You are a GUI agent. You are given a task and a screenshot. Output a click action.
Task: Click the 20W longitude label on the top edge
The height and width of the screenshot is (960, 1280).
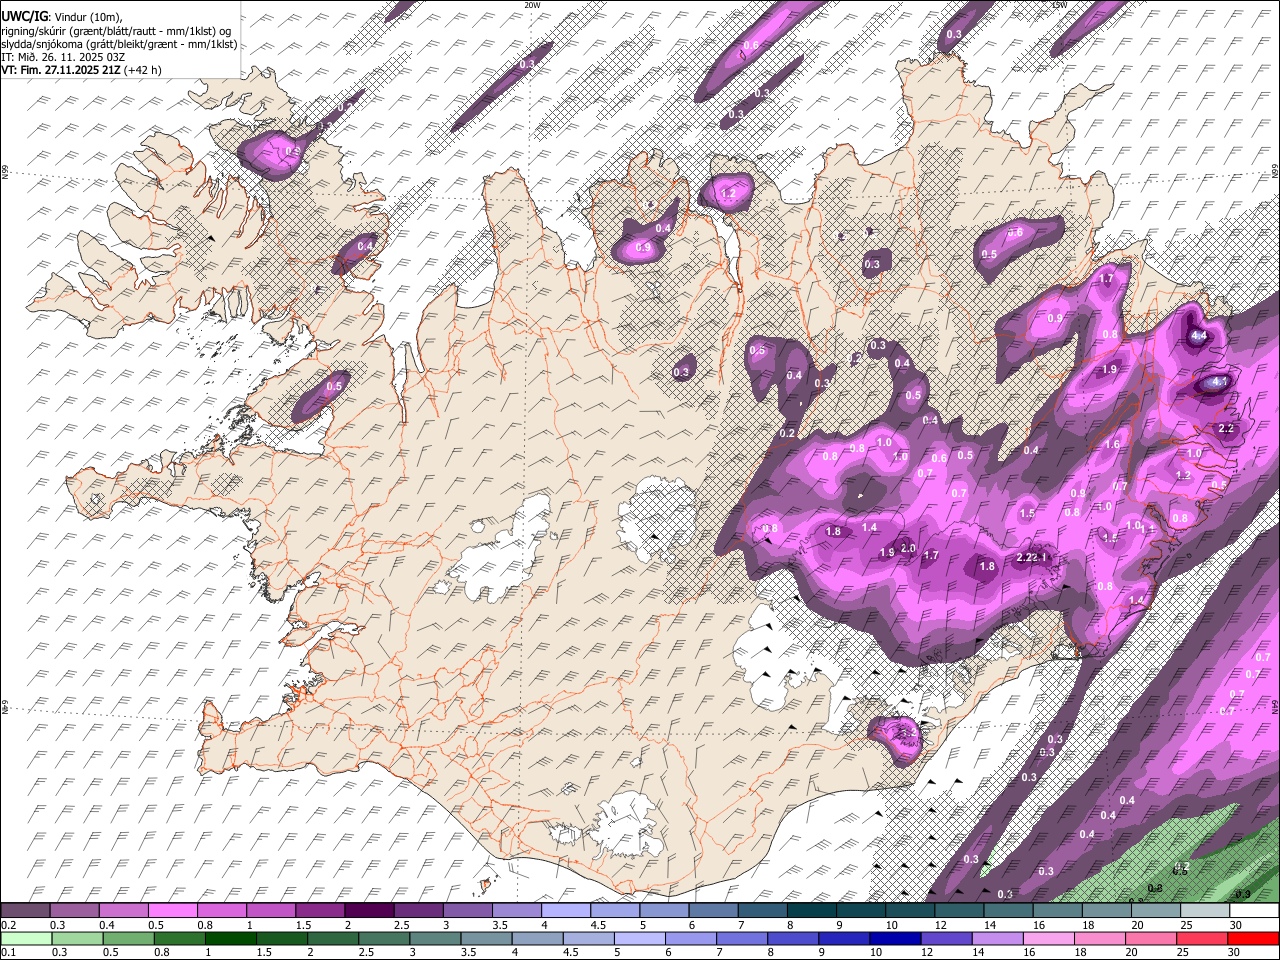[x=532, y=5]
